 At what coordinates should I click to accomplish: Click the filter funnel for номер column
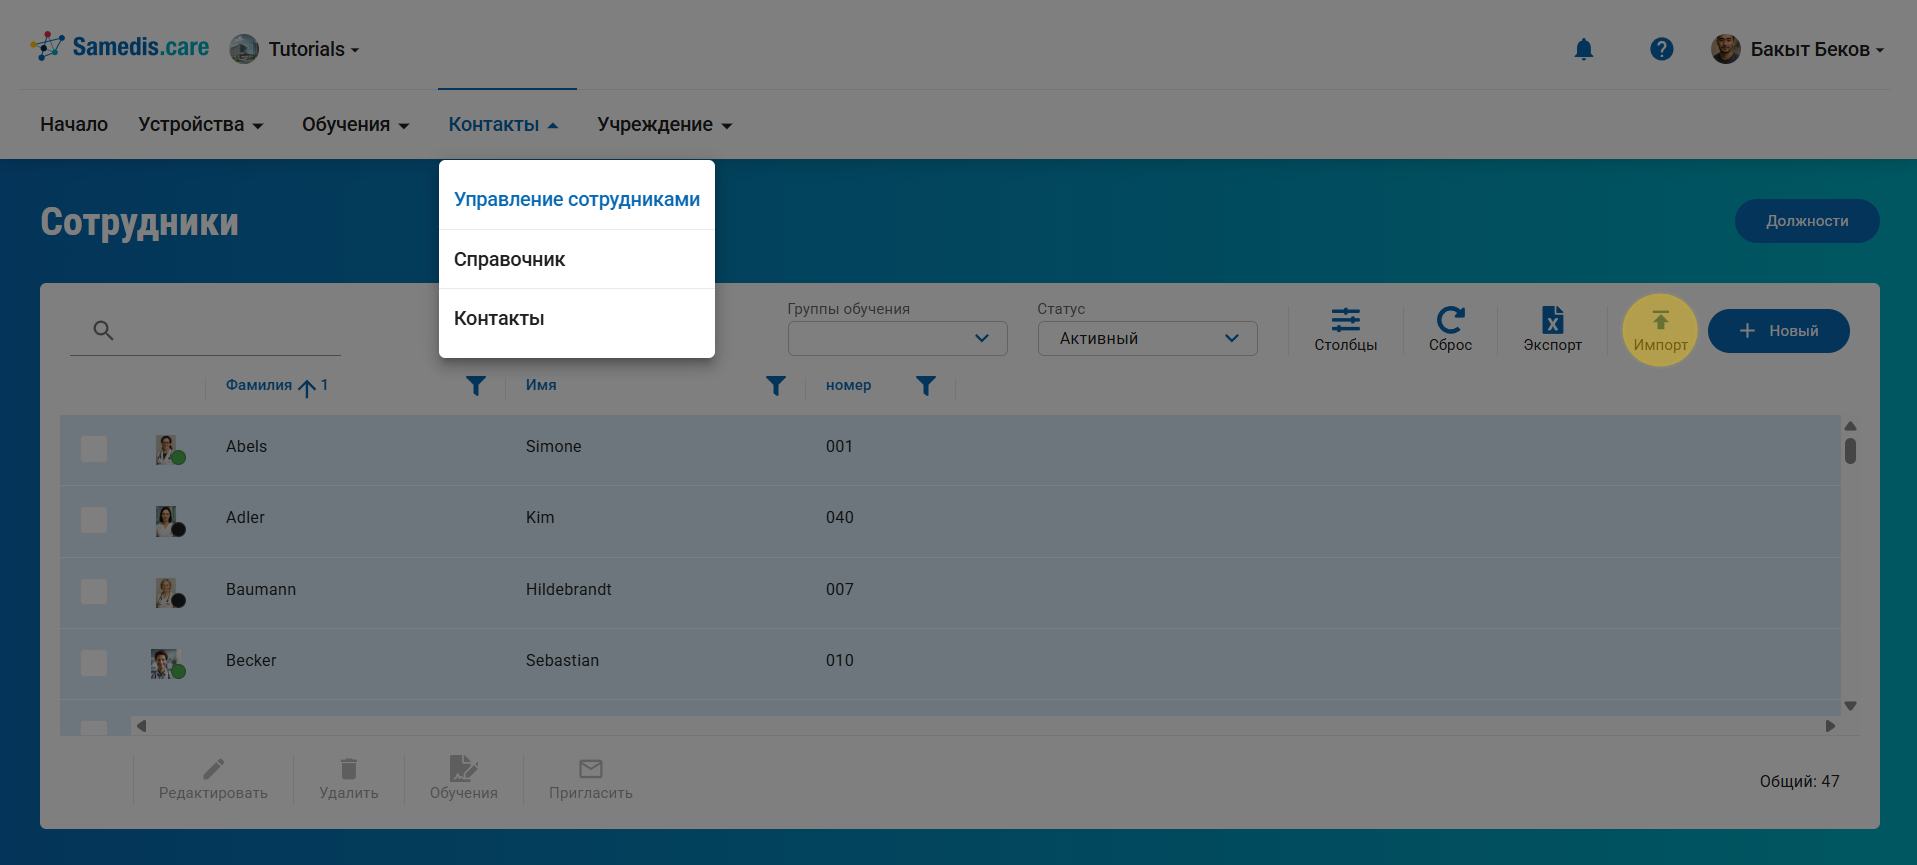926,386
